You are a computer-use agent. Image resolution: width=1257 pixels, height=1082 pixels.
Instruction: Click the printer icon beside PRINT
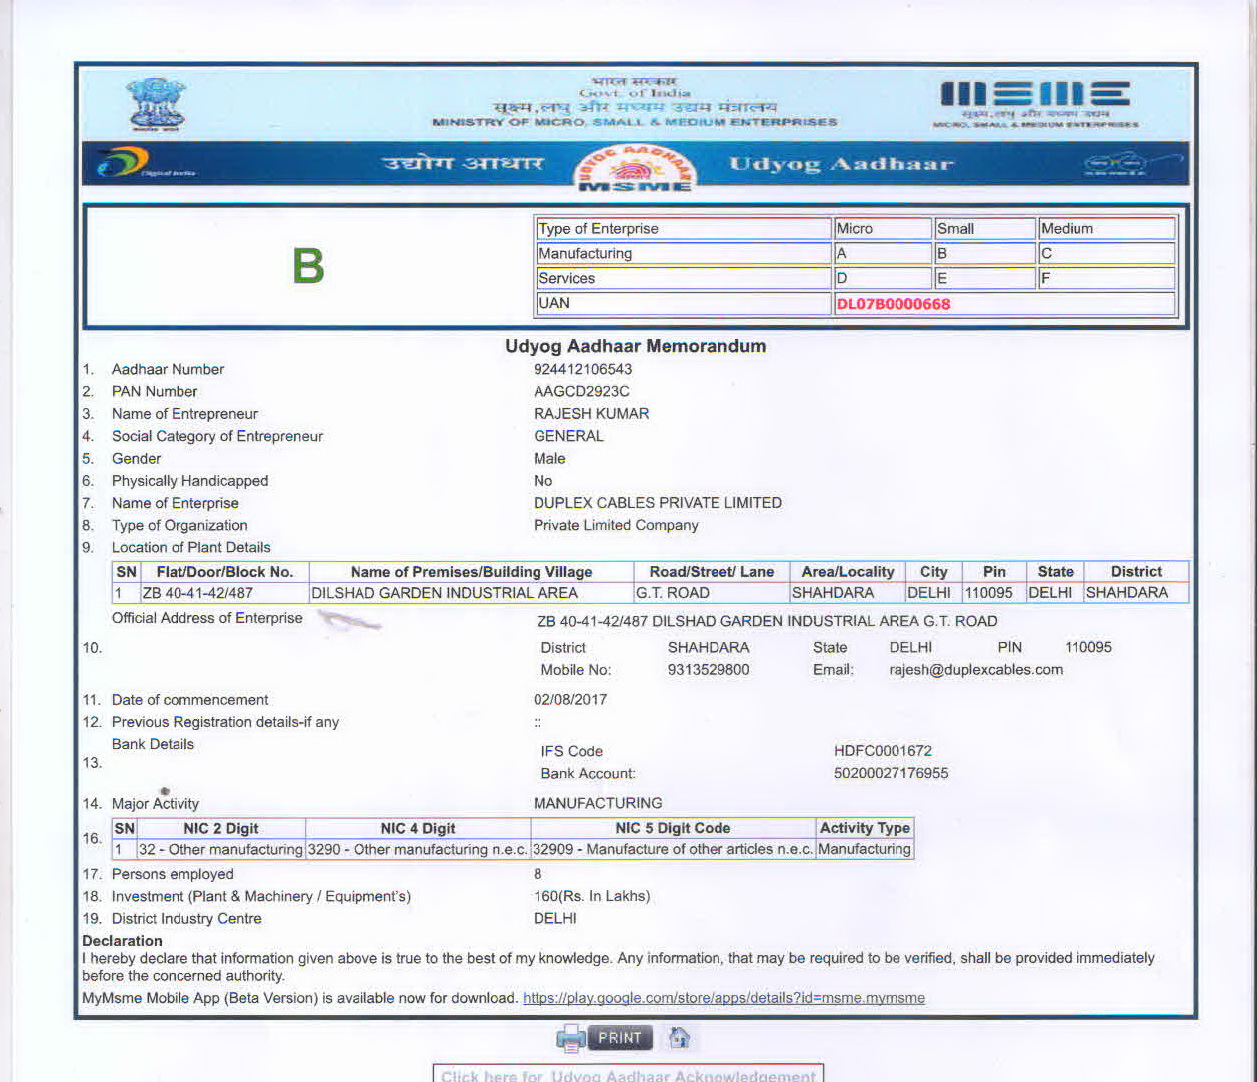coord(571,1038)
